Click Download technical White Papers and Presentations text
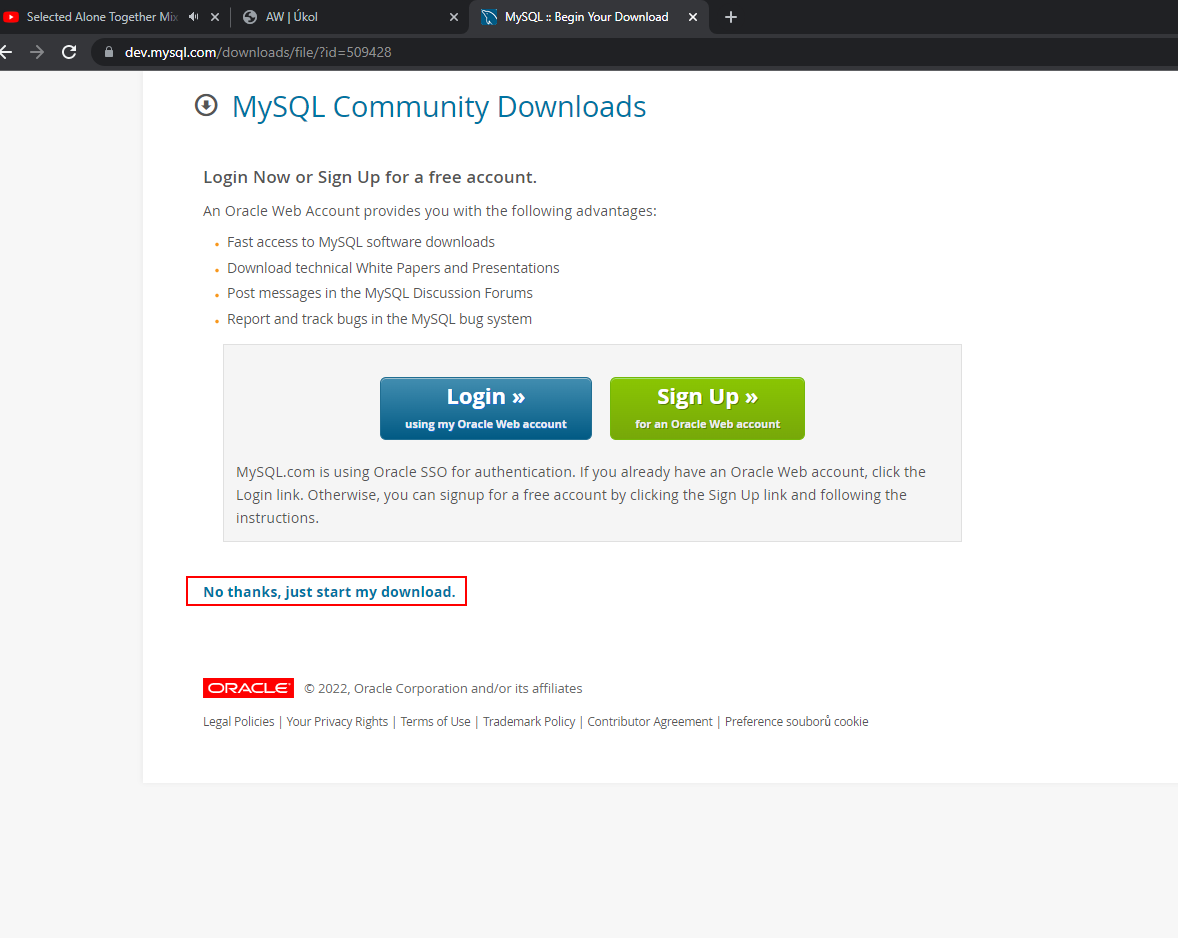Screen dimensions: 1178x938 click(393, 268)
